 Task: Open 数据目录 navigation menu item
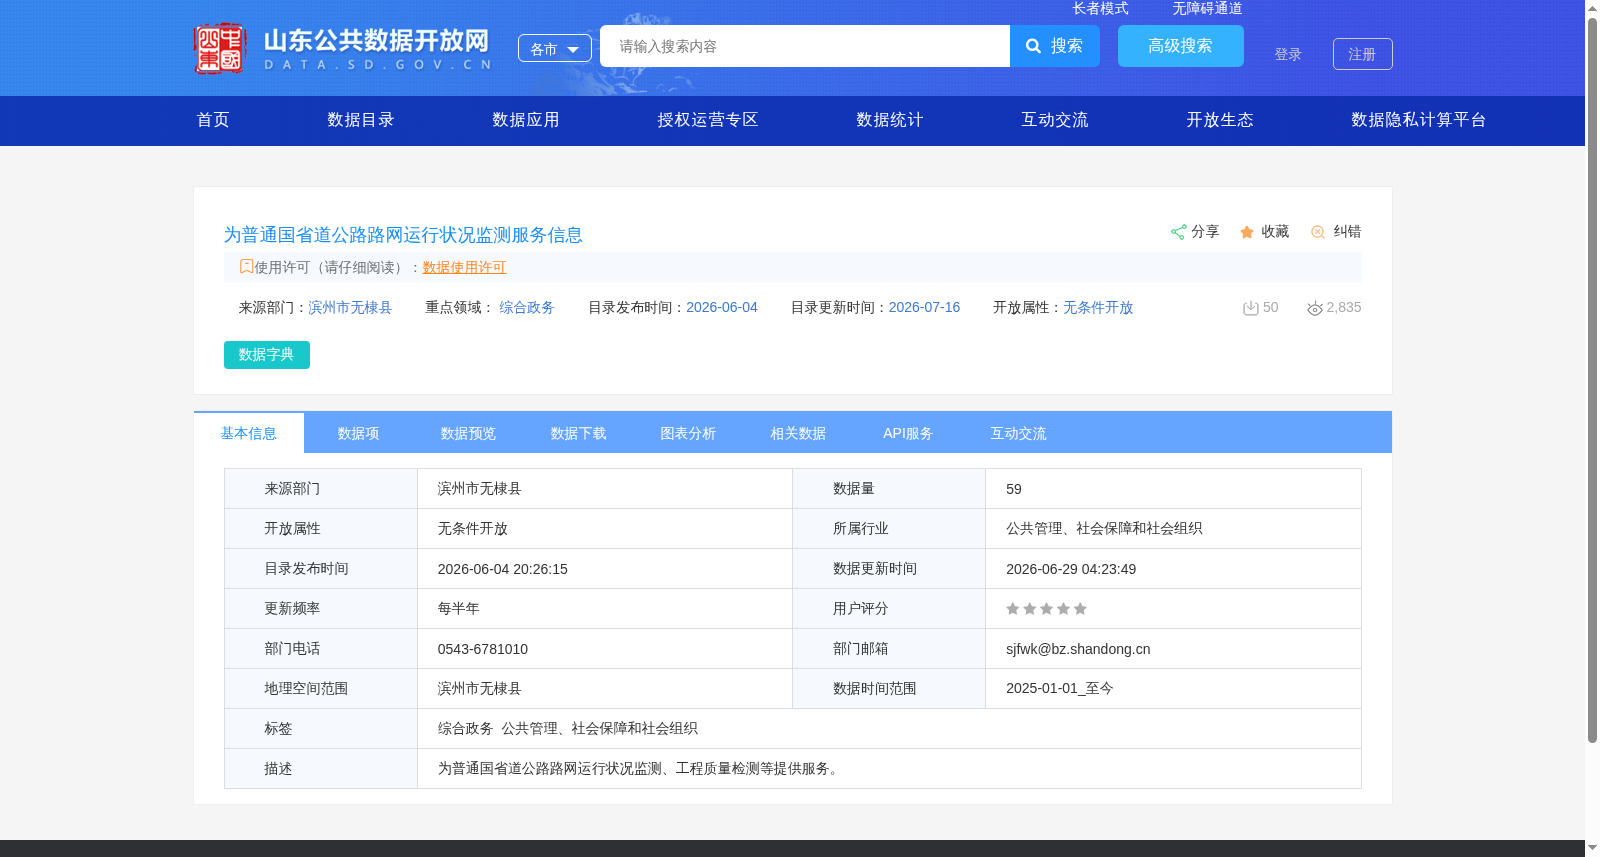pyautogui.click(x=361, y=120)
